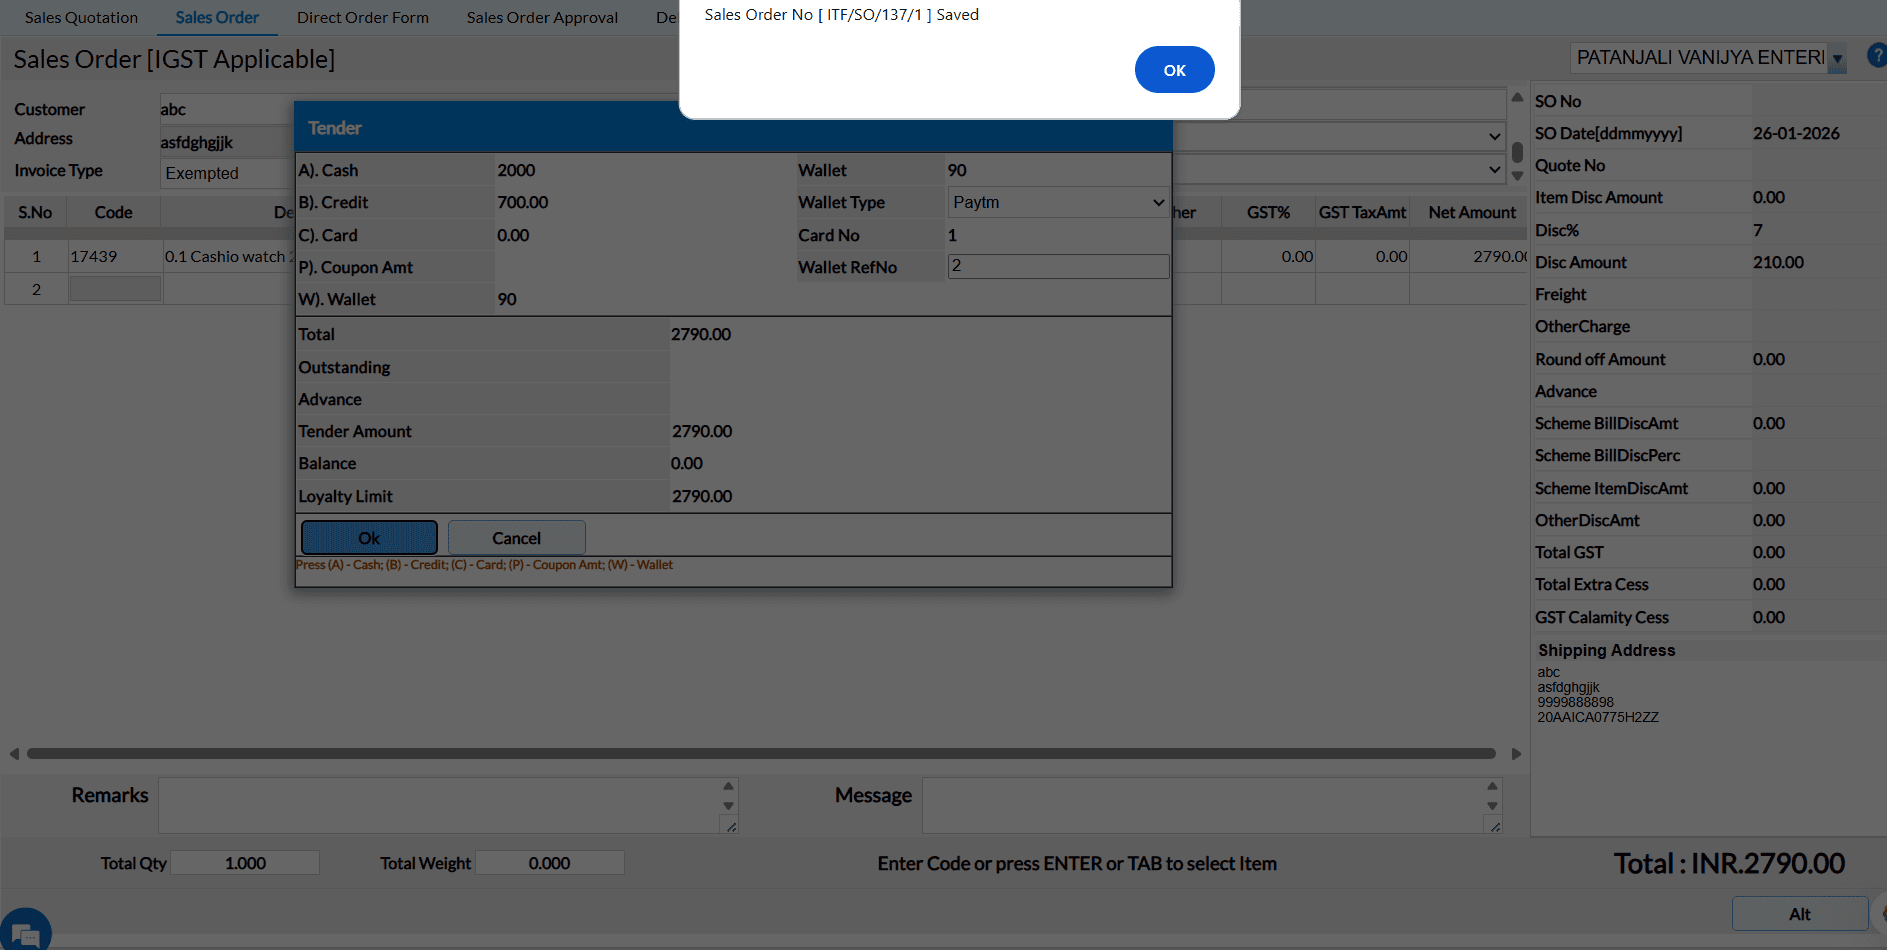
Task: Click the Loyalty Limit value 2790.00
Action: click(702, 496)
